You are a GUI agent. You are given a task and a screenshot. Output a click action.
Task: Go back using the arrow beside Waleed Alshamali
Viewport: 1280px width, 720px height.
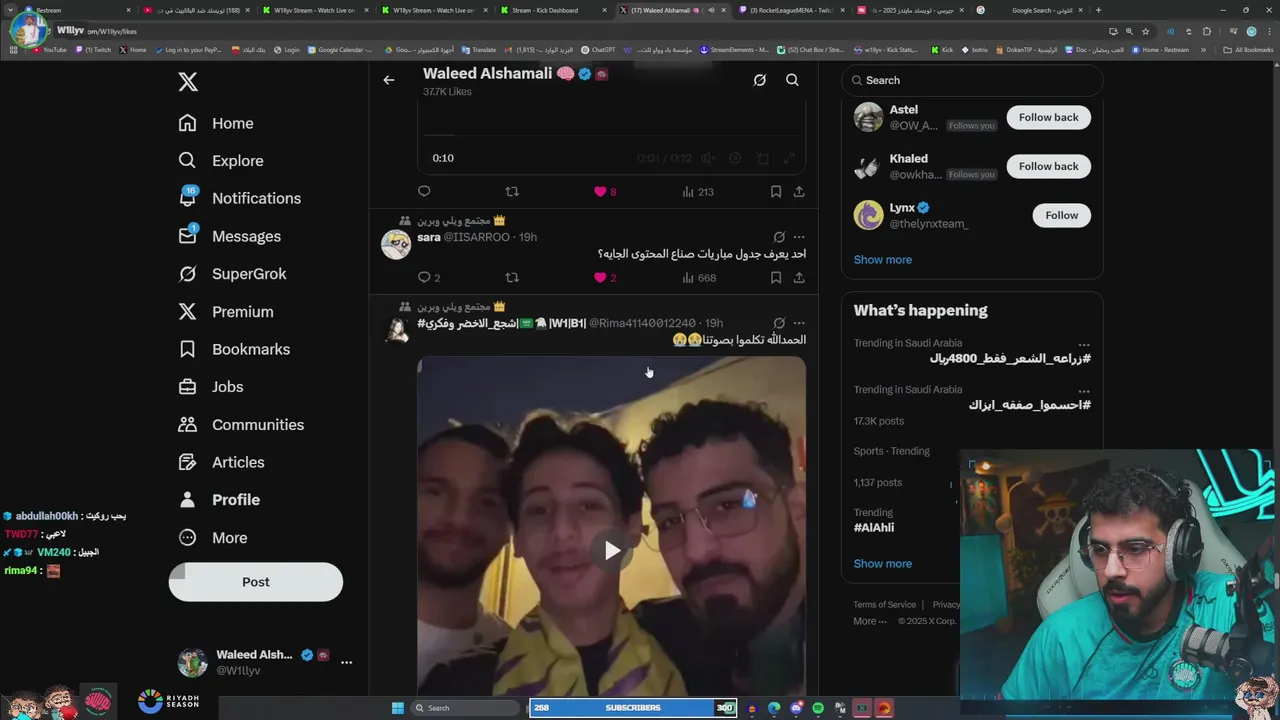click(389, 80)
